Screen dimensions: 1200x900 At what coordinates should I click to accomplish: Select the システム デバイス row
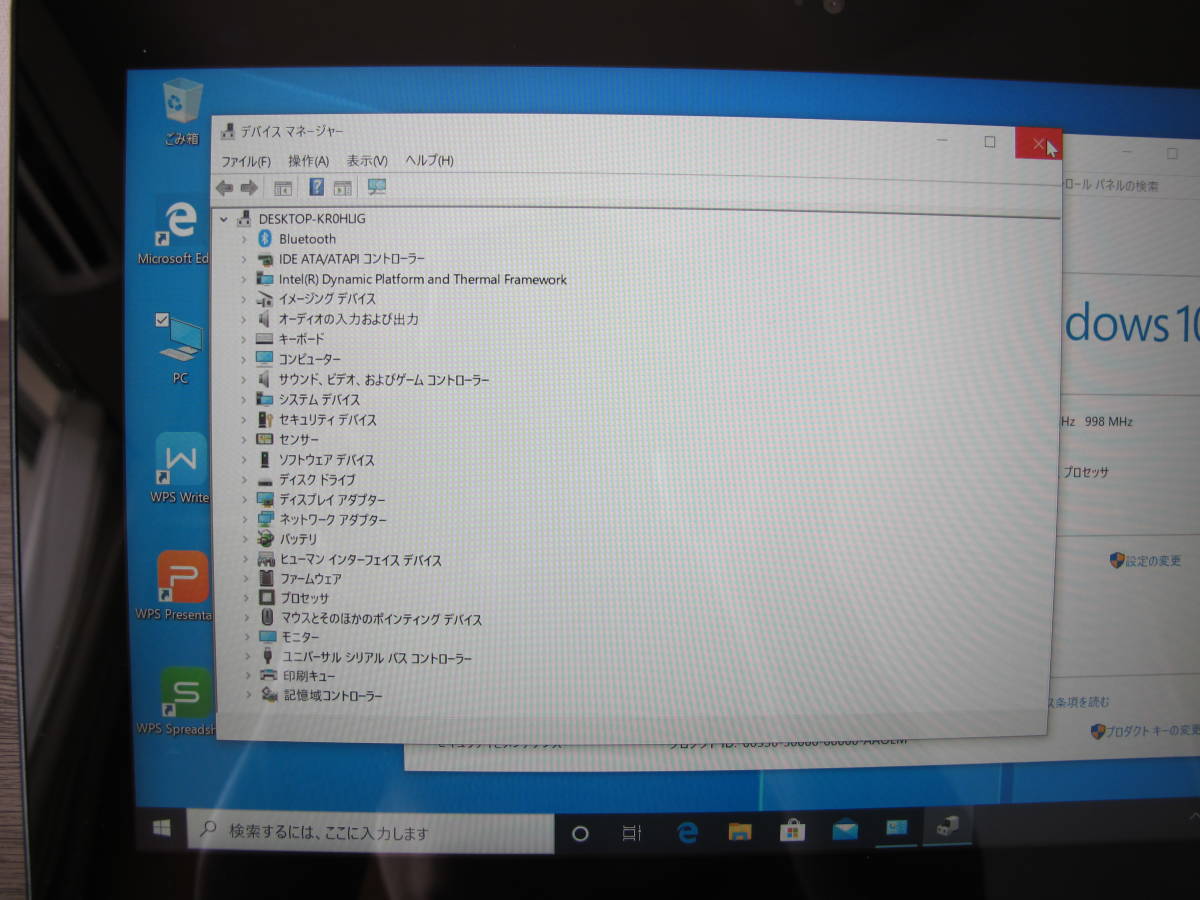[x=309, y=400]
